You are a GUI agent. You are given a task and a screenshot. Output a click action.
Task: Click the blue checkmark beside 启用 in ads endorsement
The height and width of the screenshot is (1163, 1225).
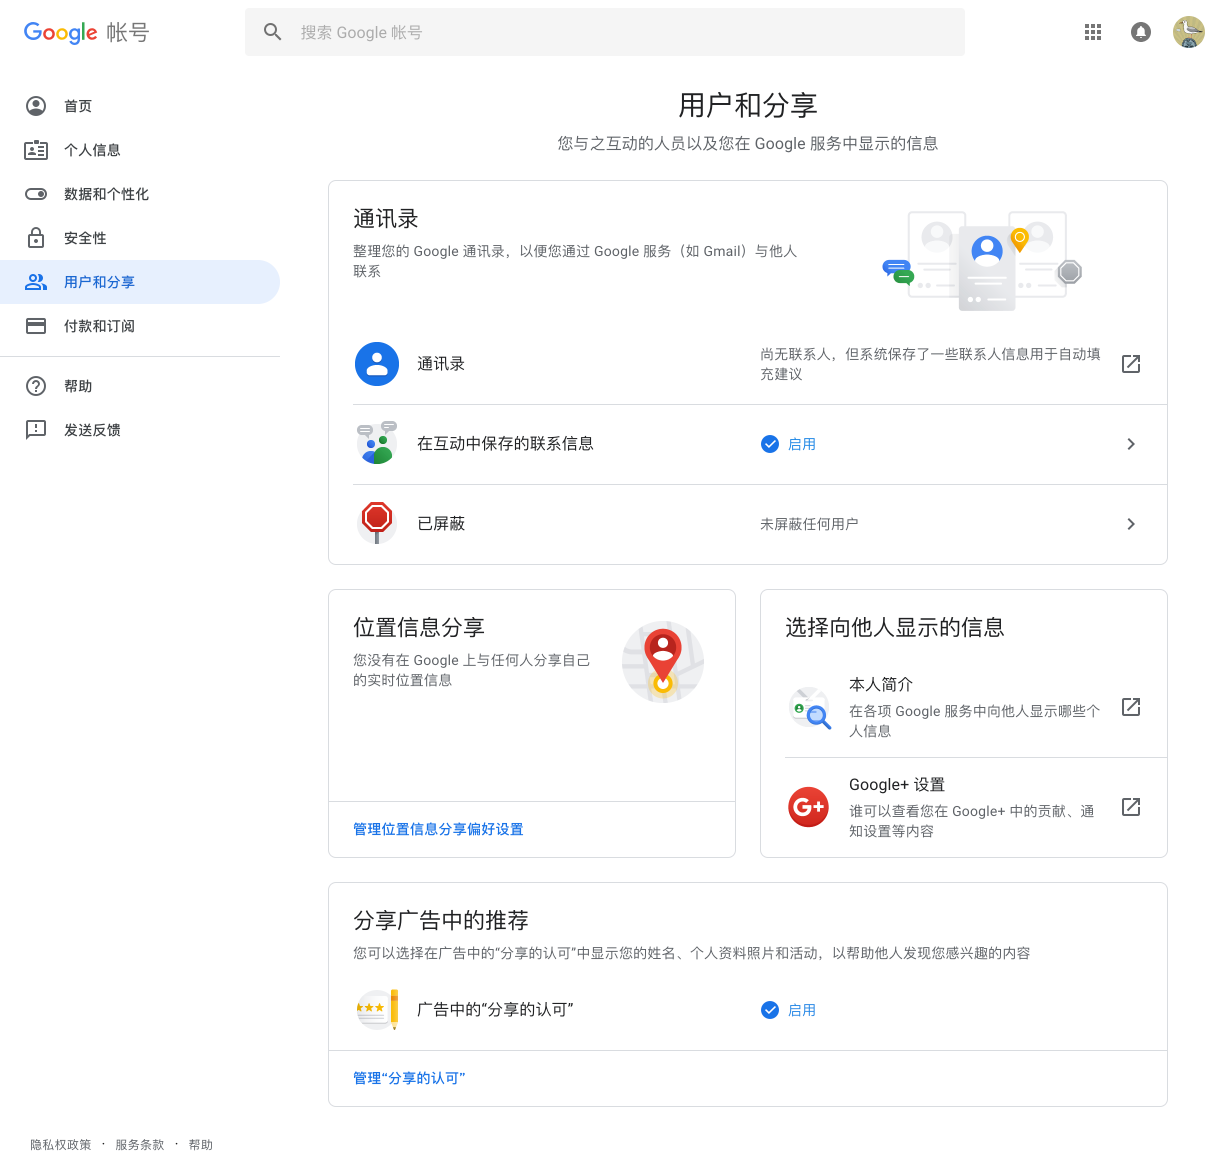770,1010
